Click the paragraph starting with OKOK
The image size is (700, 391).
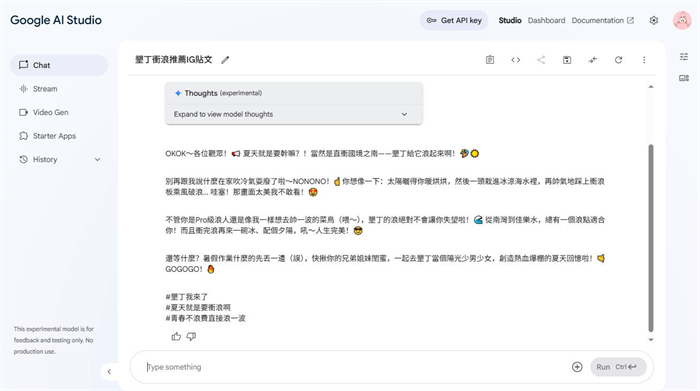(322, 154)
